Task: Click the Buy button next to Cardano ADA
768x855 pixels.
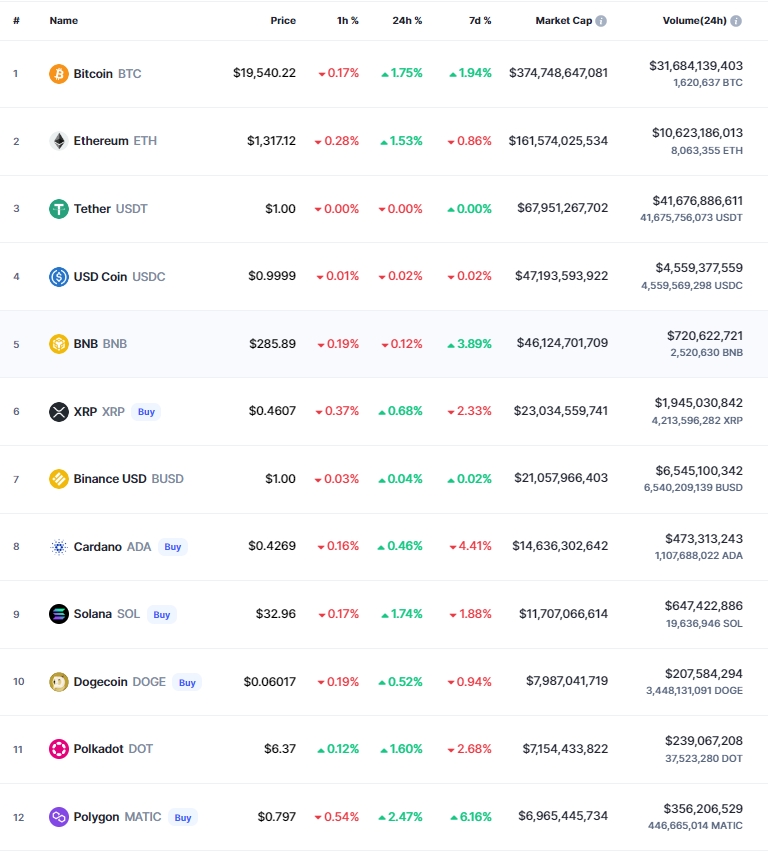Action: pos(173,547)
